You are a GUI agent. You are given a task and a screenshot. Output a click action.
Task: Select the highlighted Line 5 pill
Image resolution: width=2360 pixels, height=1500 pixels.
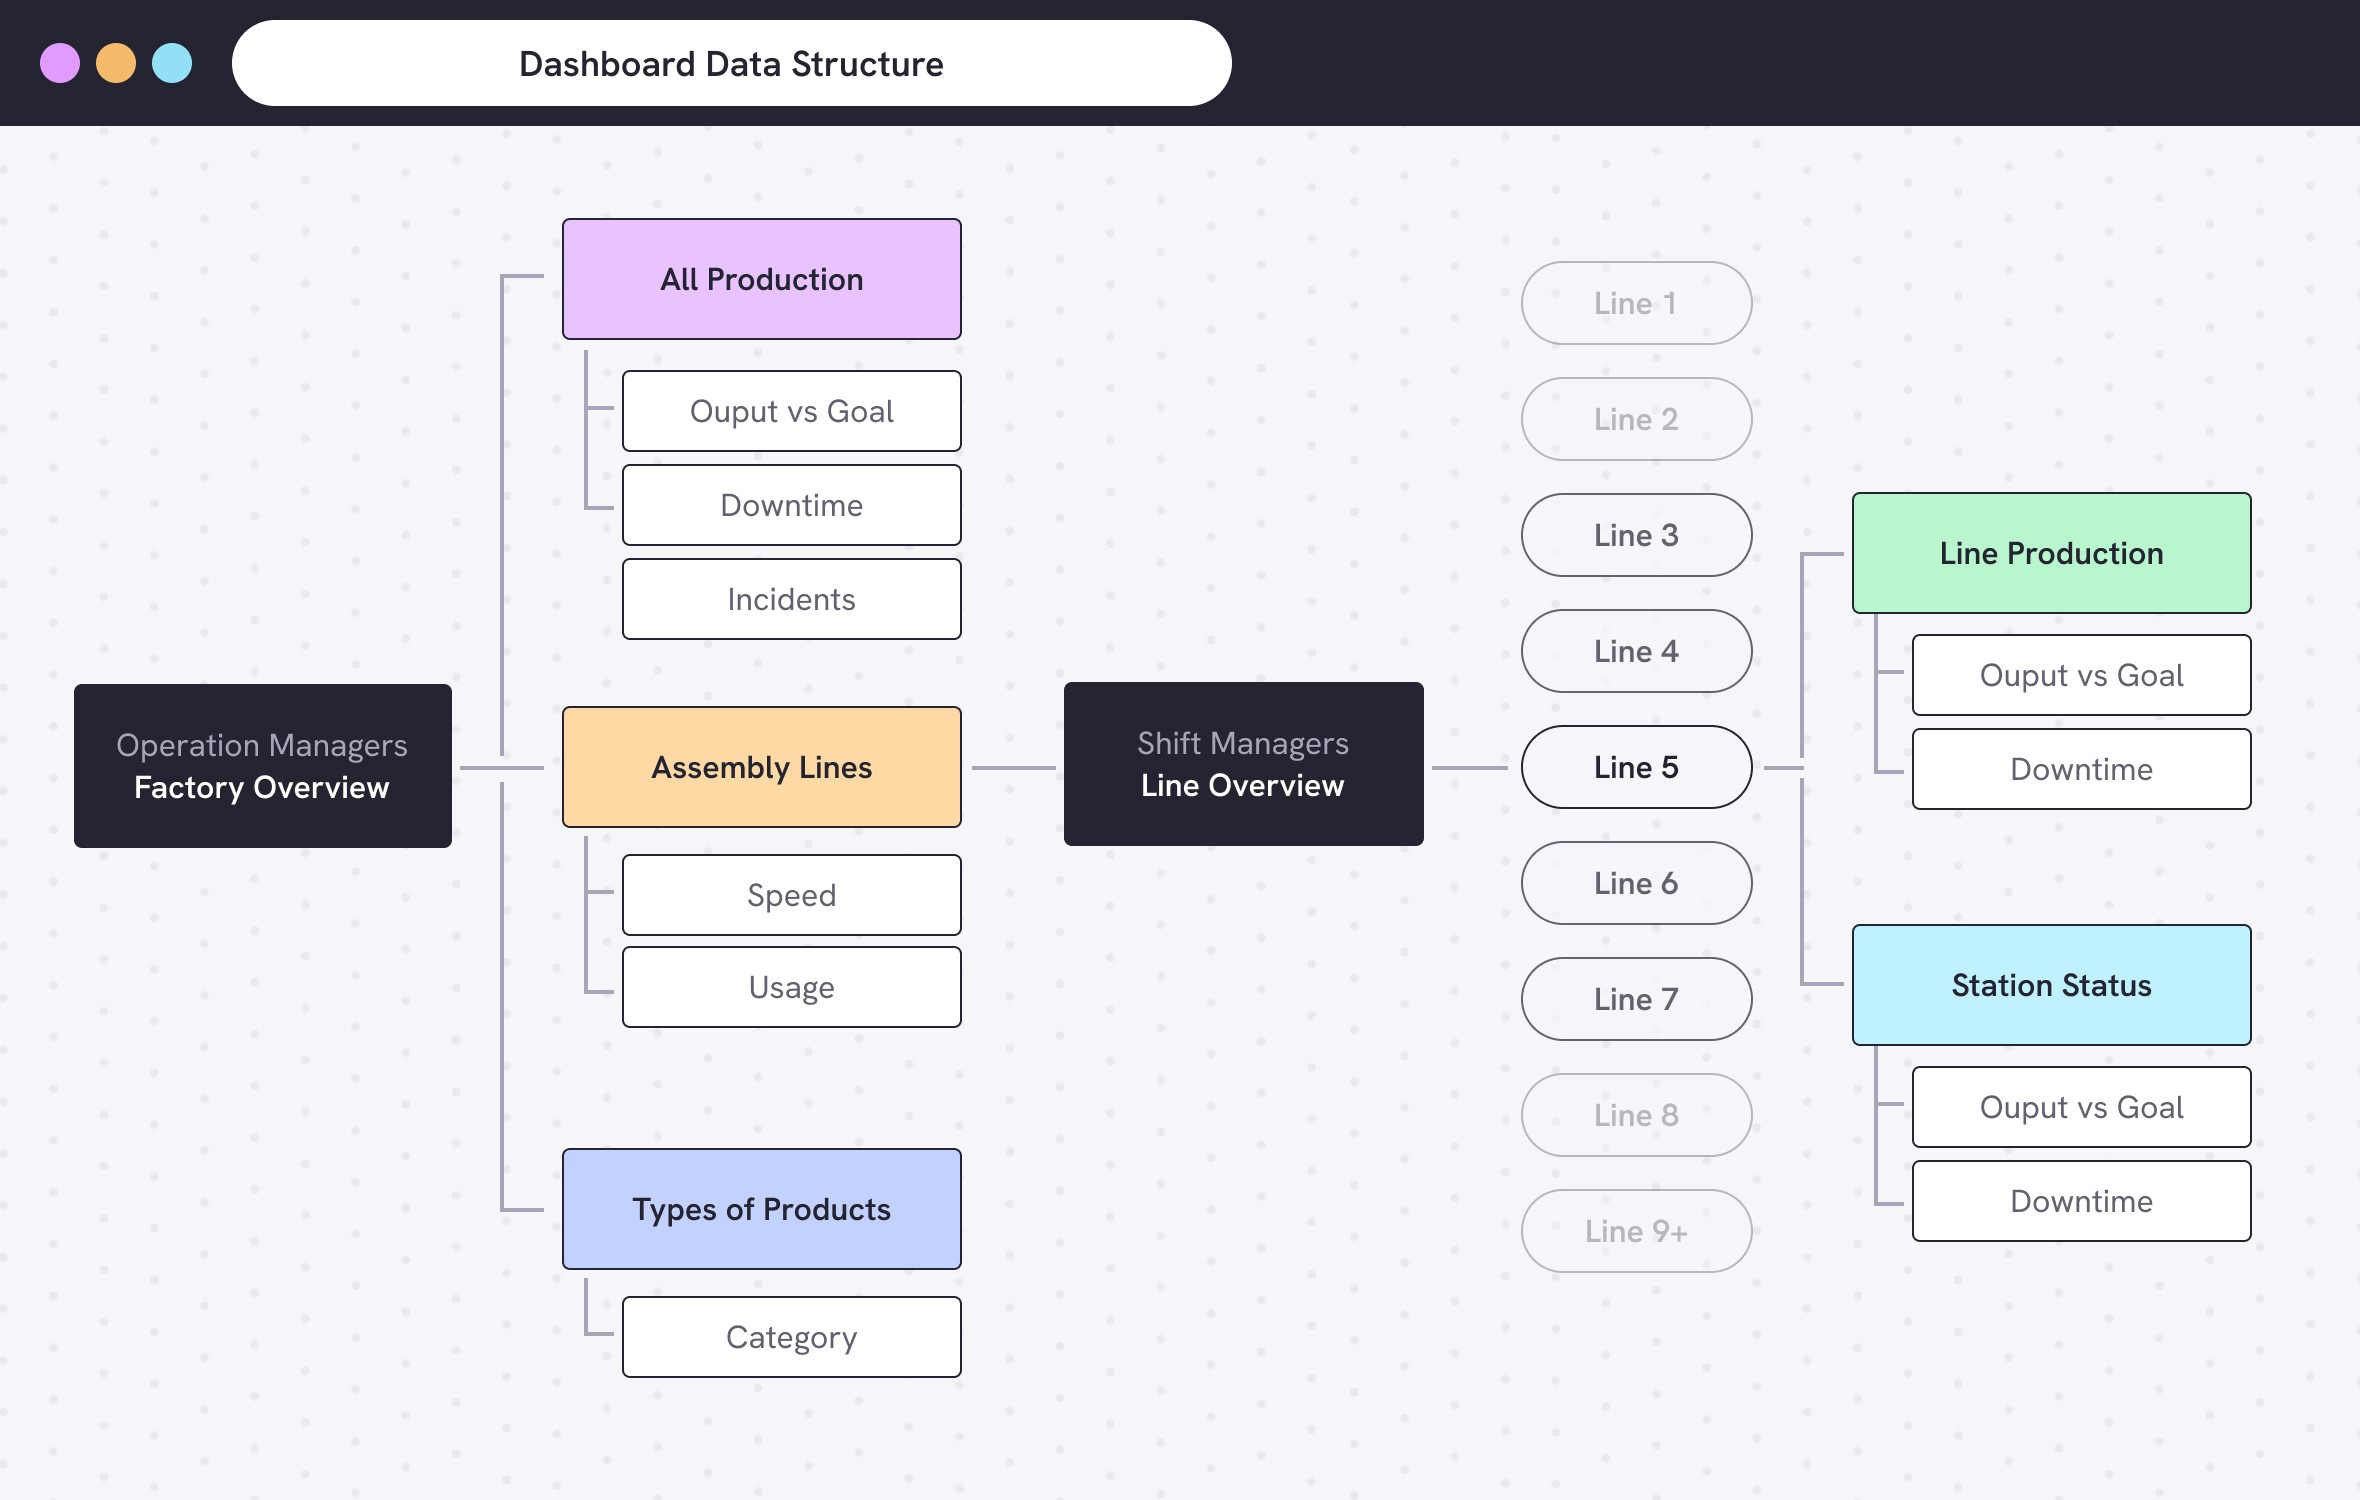point(1636,767)
